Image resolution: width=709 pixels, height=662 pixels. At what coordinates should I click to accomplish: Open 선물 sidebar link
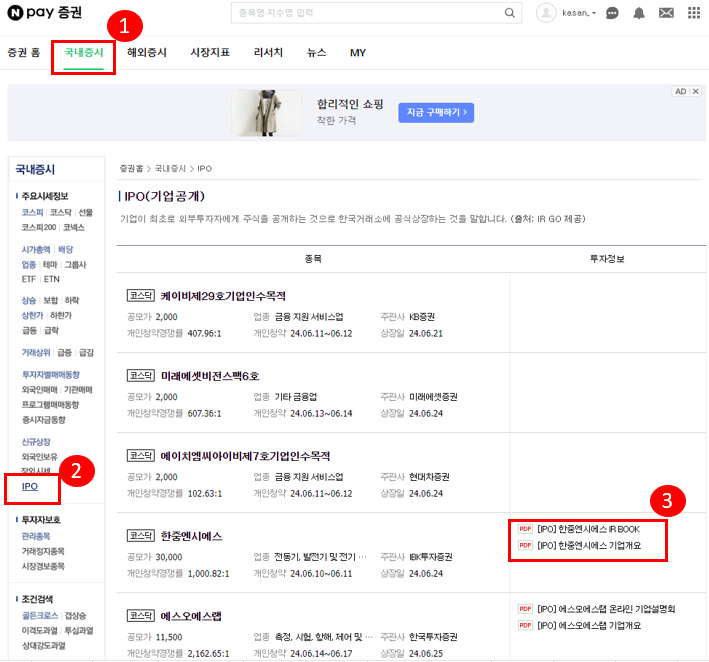85,212
